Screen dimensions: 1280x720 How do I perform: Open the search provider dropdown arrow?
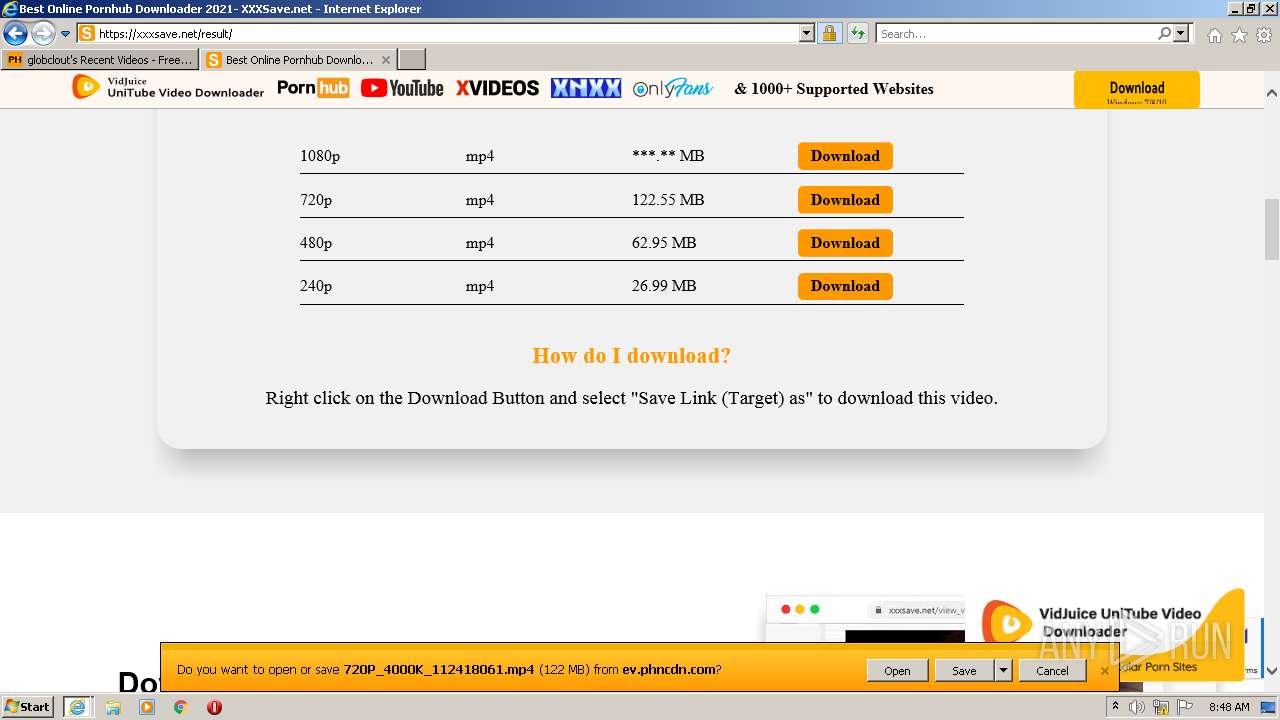(1182, 33)
